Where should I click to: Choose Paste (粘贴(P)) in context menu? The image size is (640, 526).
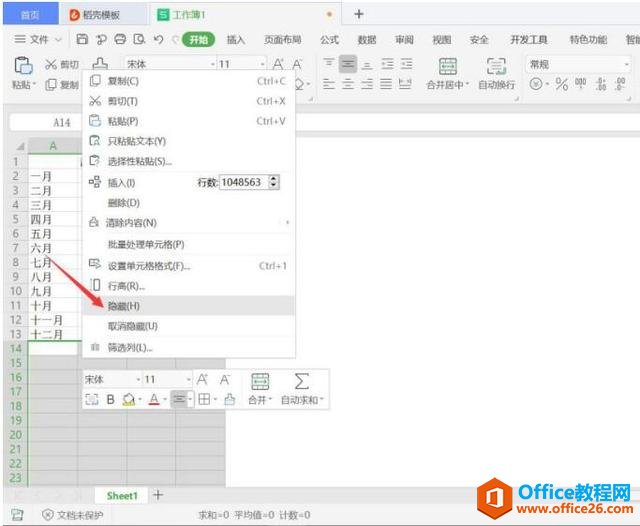188,121
